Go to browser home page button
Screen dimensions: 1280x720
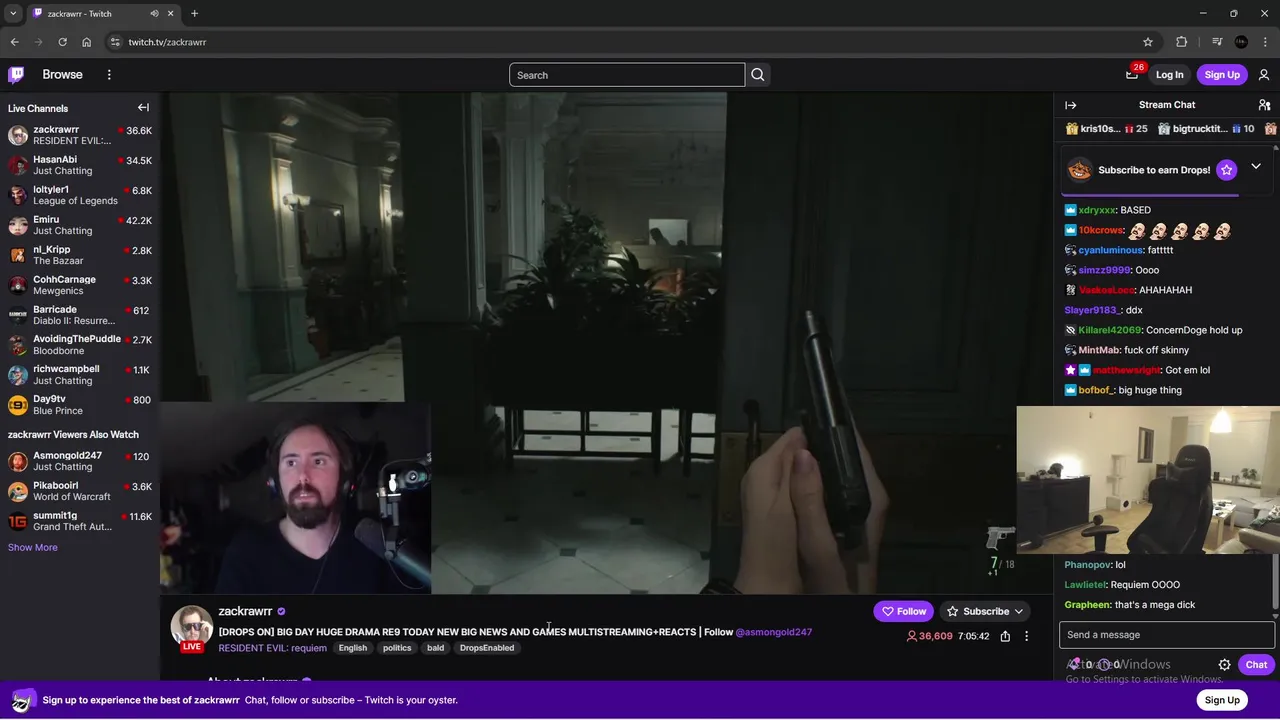click(x=86, y=42)
